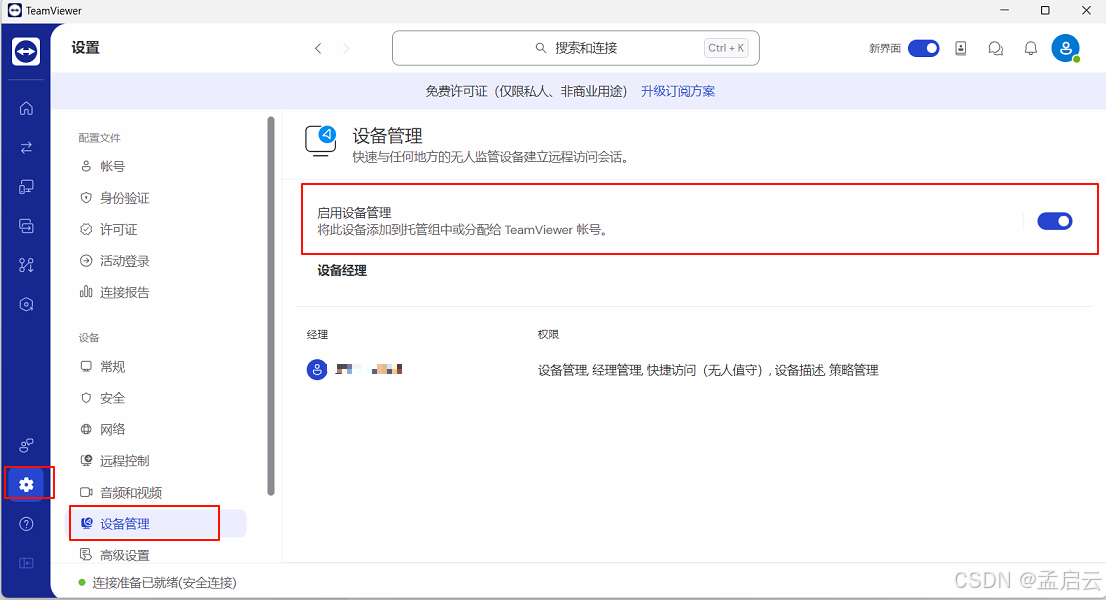Click the 搜索和连接 search field
This screenshot has width=1106, height=600.
576,48
